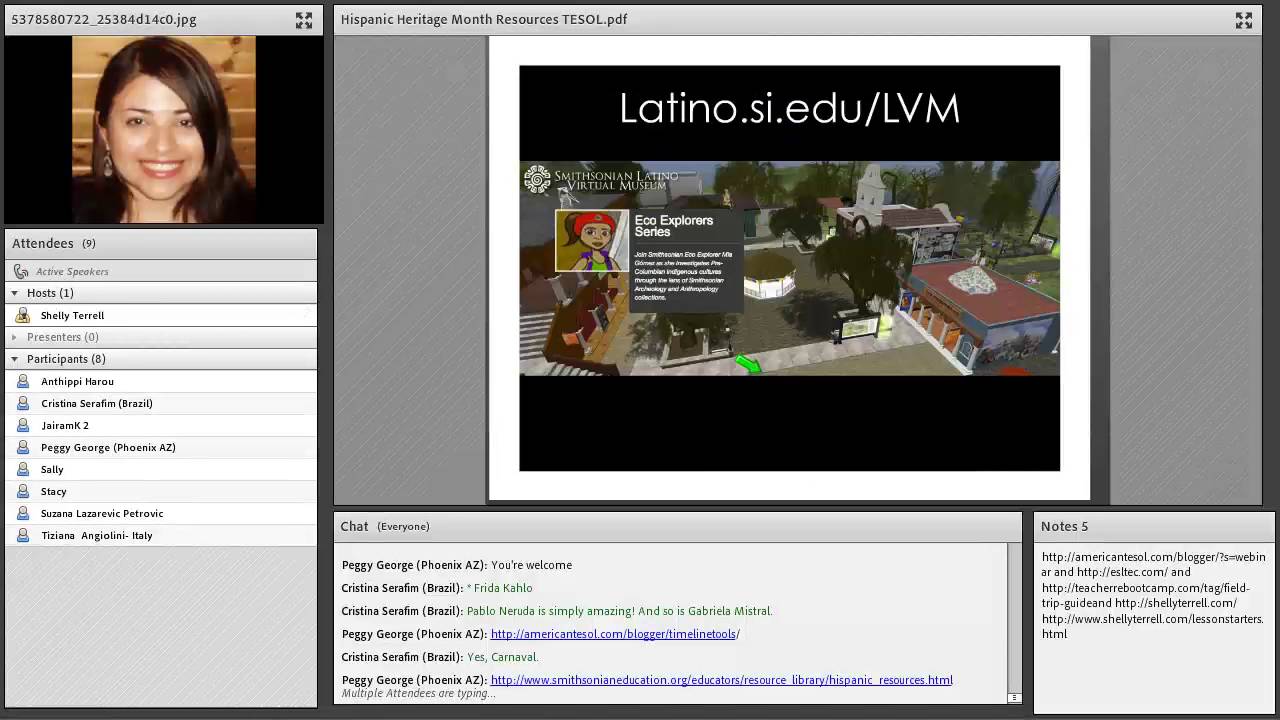Click Suzana Lazarevic Petrovic's participant icon

click(x=22, y=513)
